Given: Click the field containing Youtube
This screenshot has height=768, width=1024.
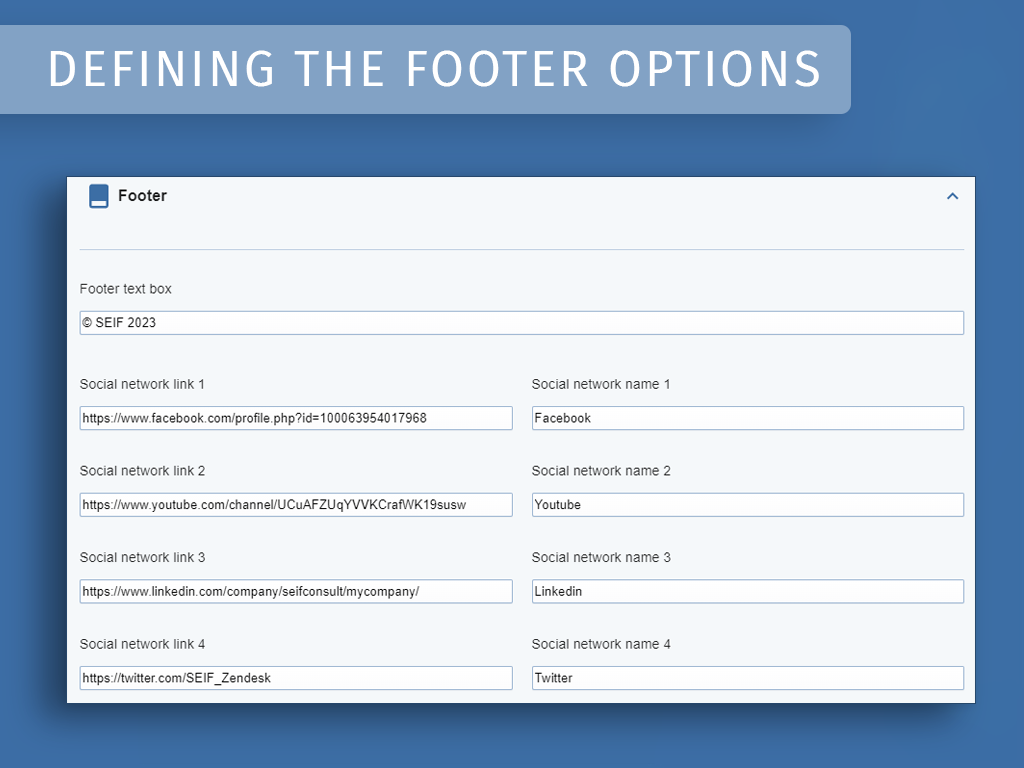Looking at the screenshot, I should (747, 504).
